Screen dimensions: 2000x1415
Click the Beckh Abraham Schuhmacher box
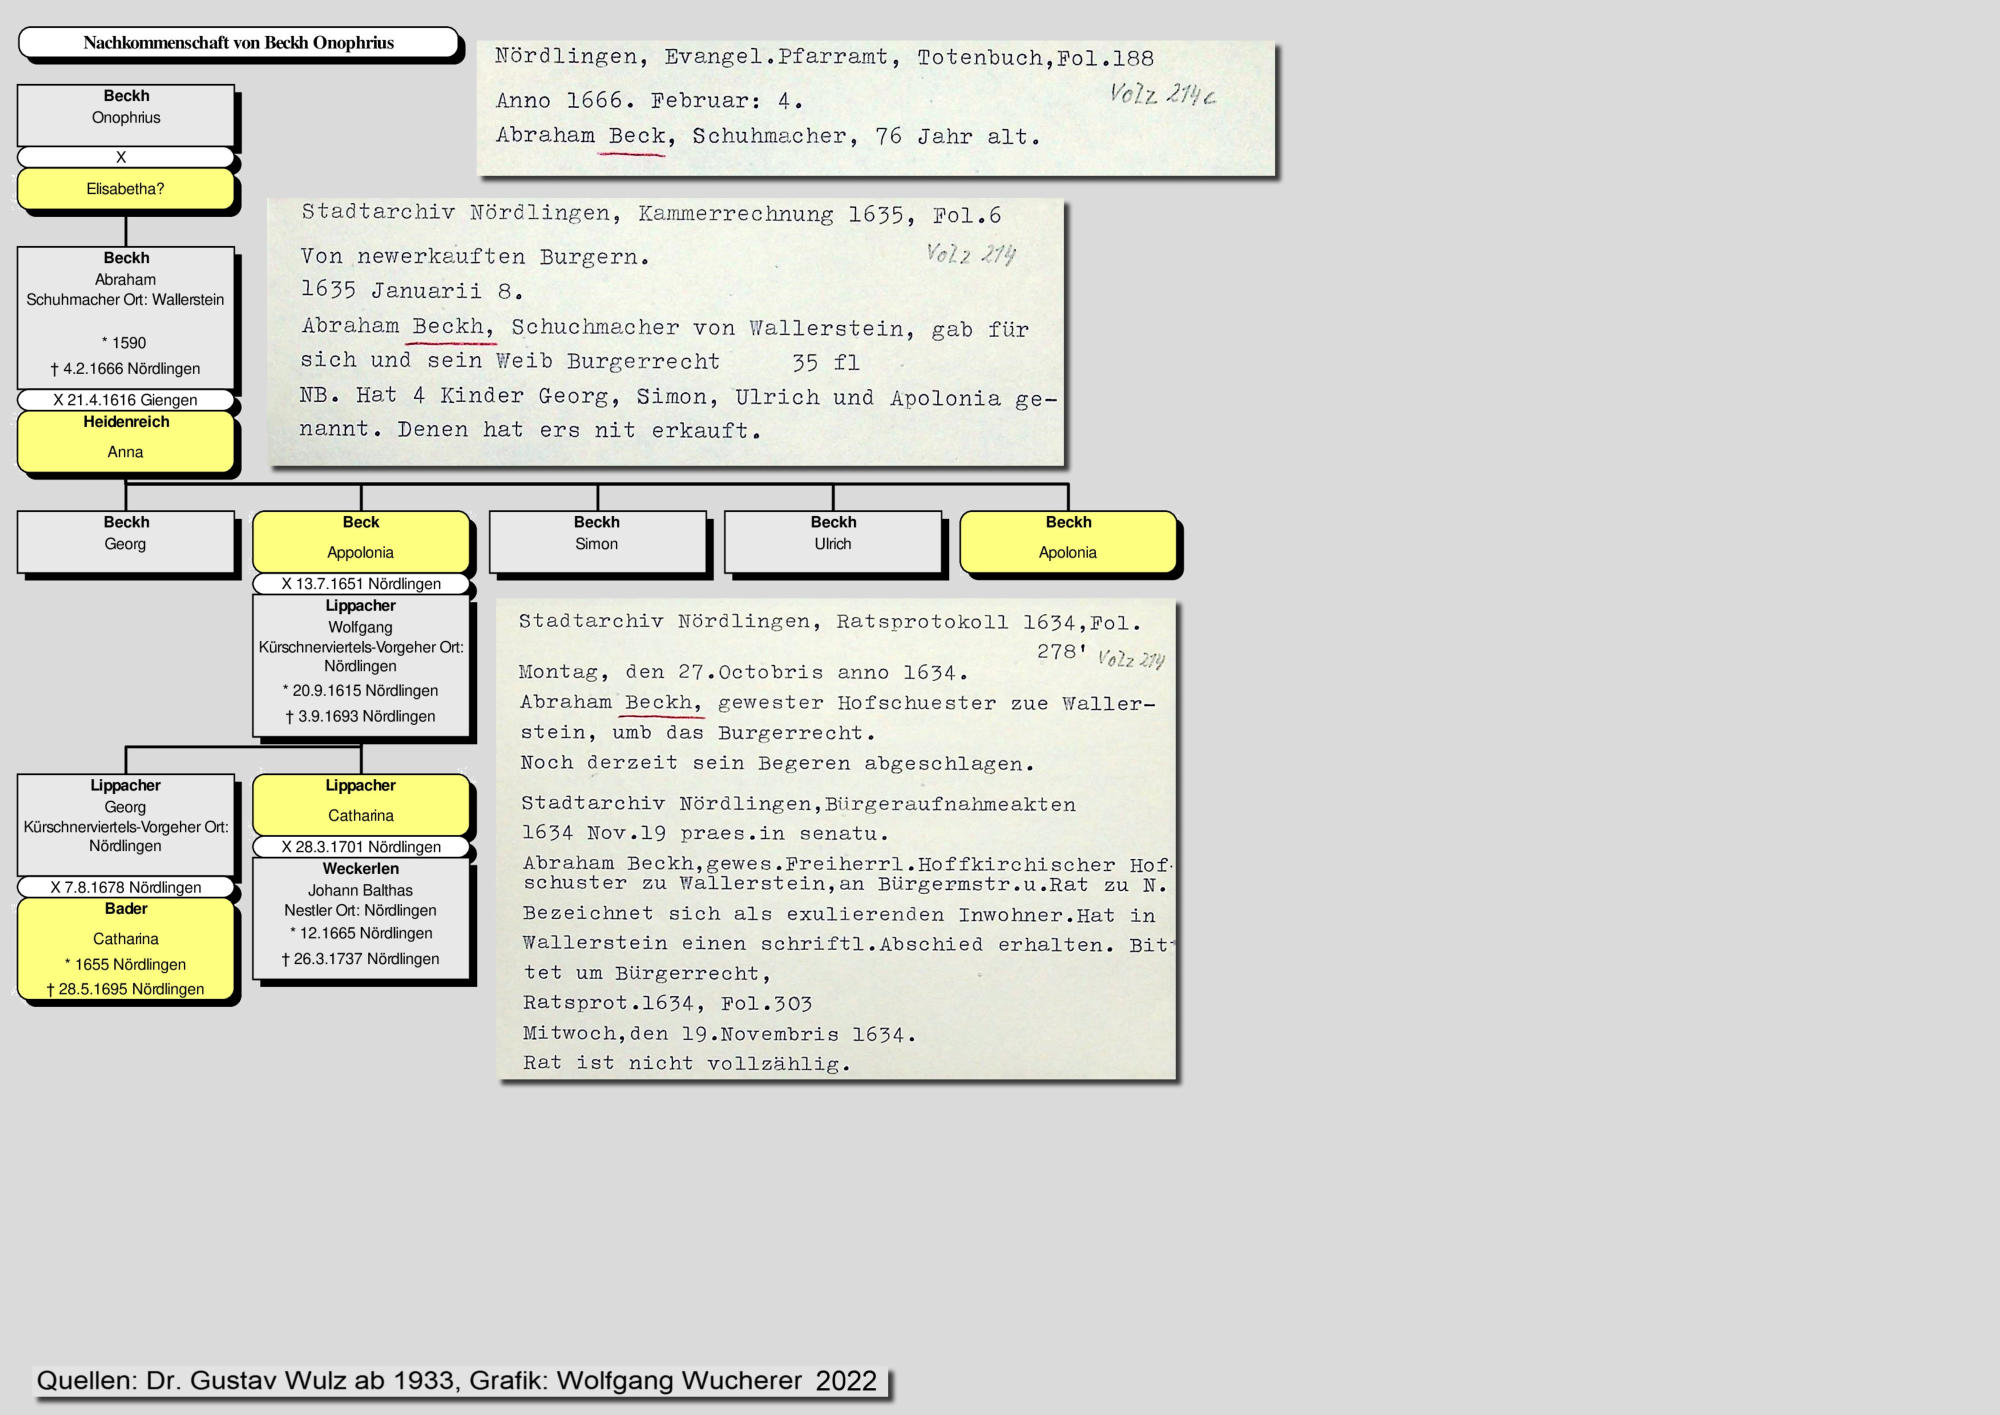[125, 317]
